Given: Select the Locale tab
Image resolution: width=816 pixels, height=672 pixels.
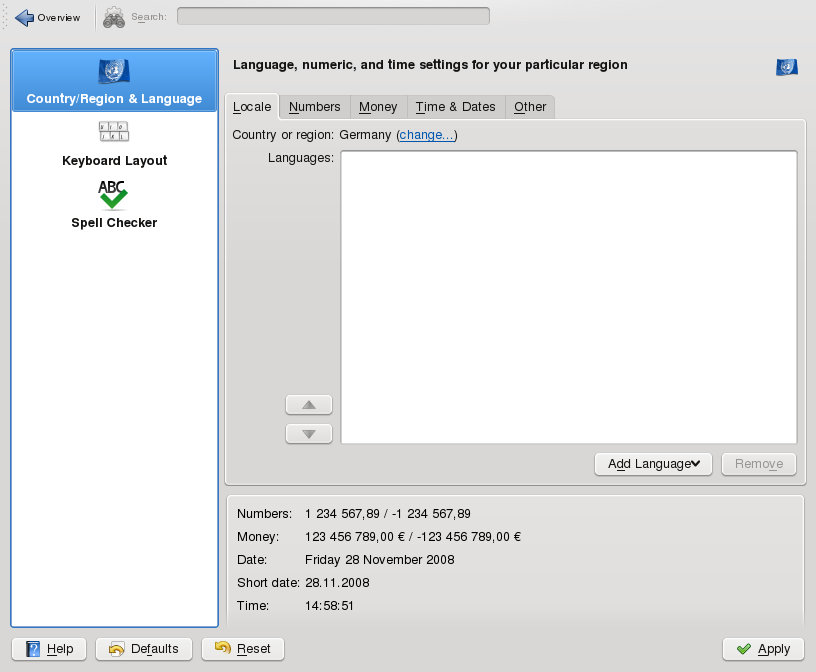Looking at the screenshot, I should coord(252,107).
